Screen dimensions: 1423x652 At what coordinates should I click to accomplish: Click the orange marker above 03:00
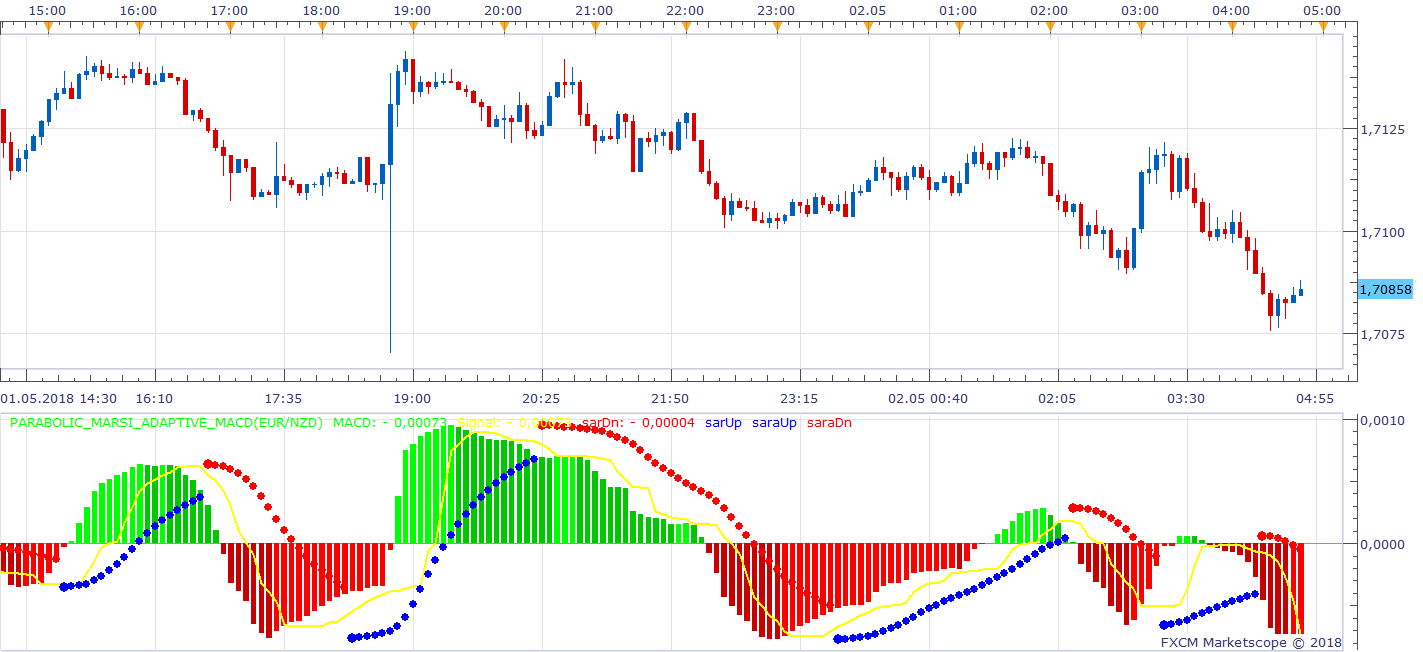pos(1140,26)
